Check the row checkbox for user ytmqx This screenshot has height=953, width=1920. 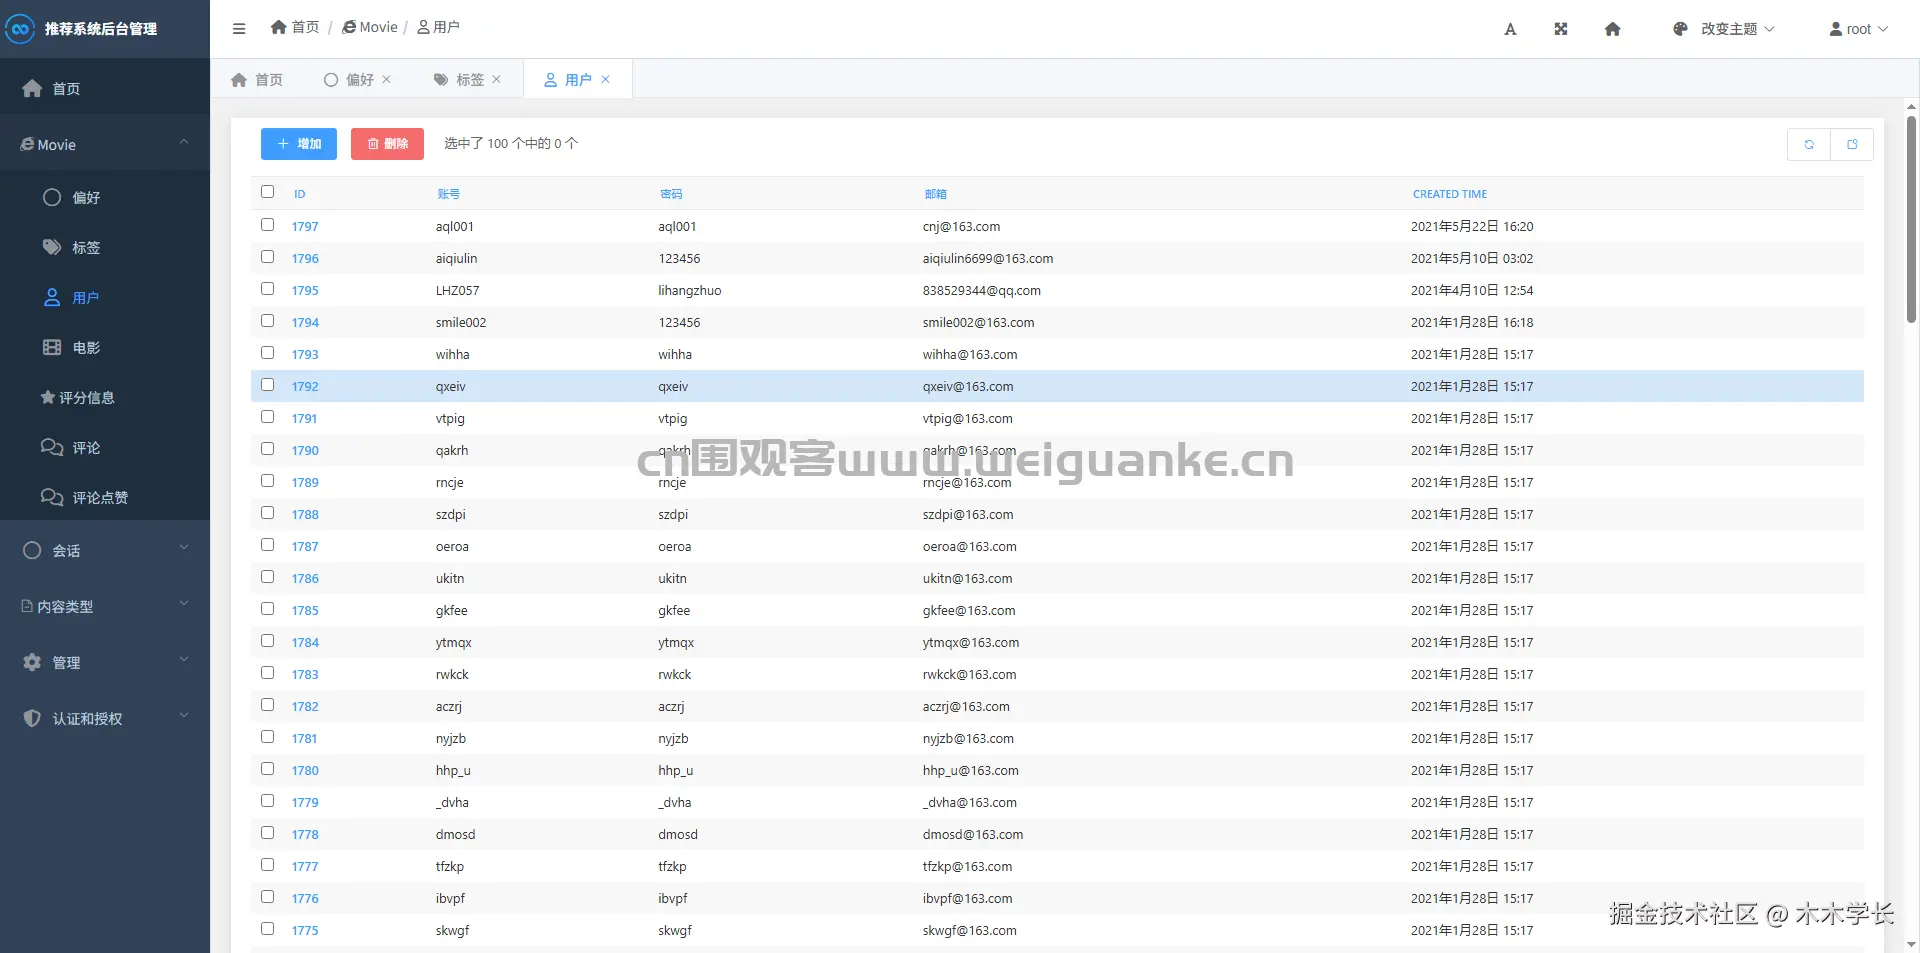click(267, 641)
